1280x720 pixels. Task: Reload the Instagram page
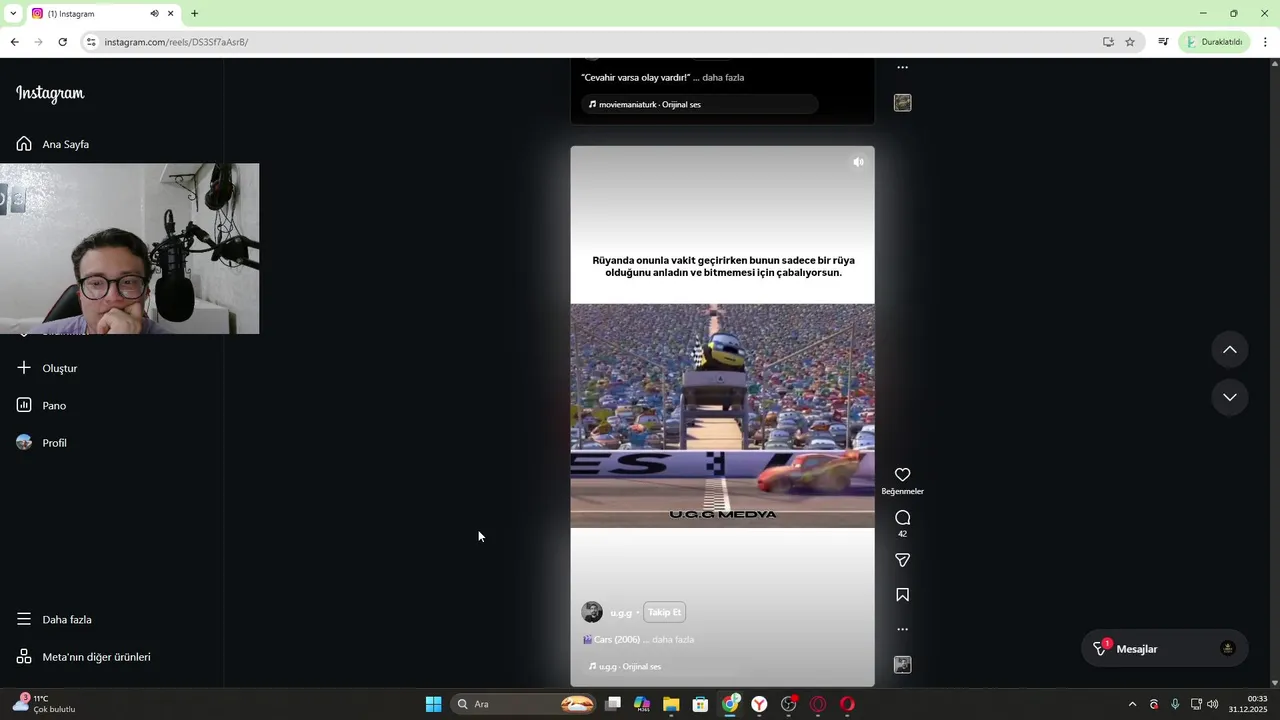tap(62, 42)
